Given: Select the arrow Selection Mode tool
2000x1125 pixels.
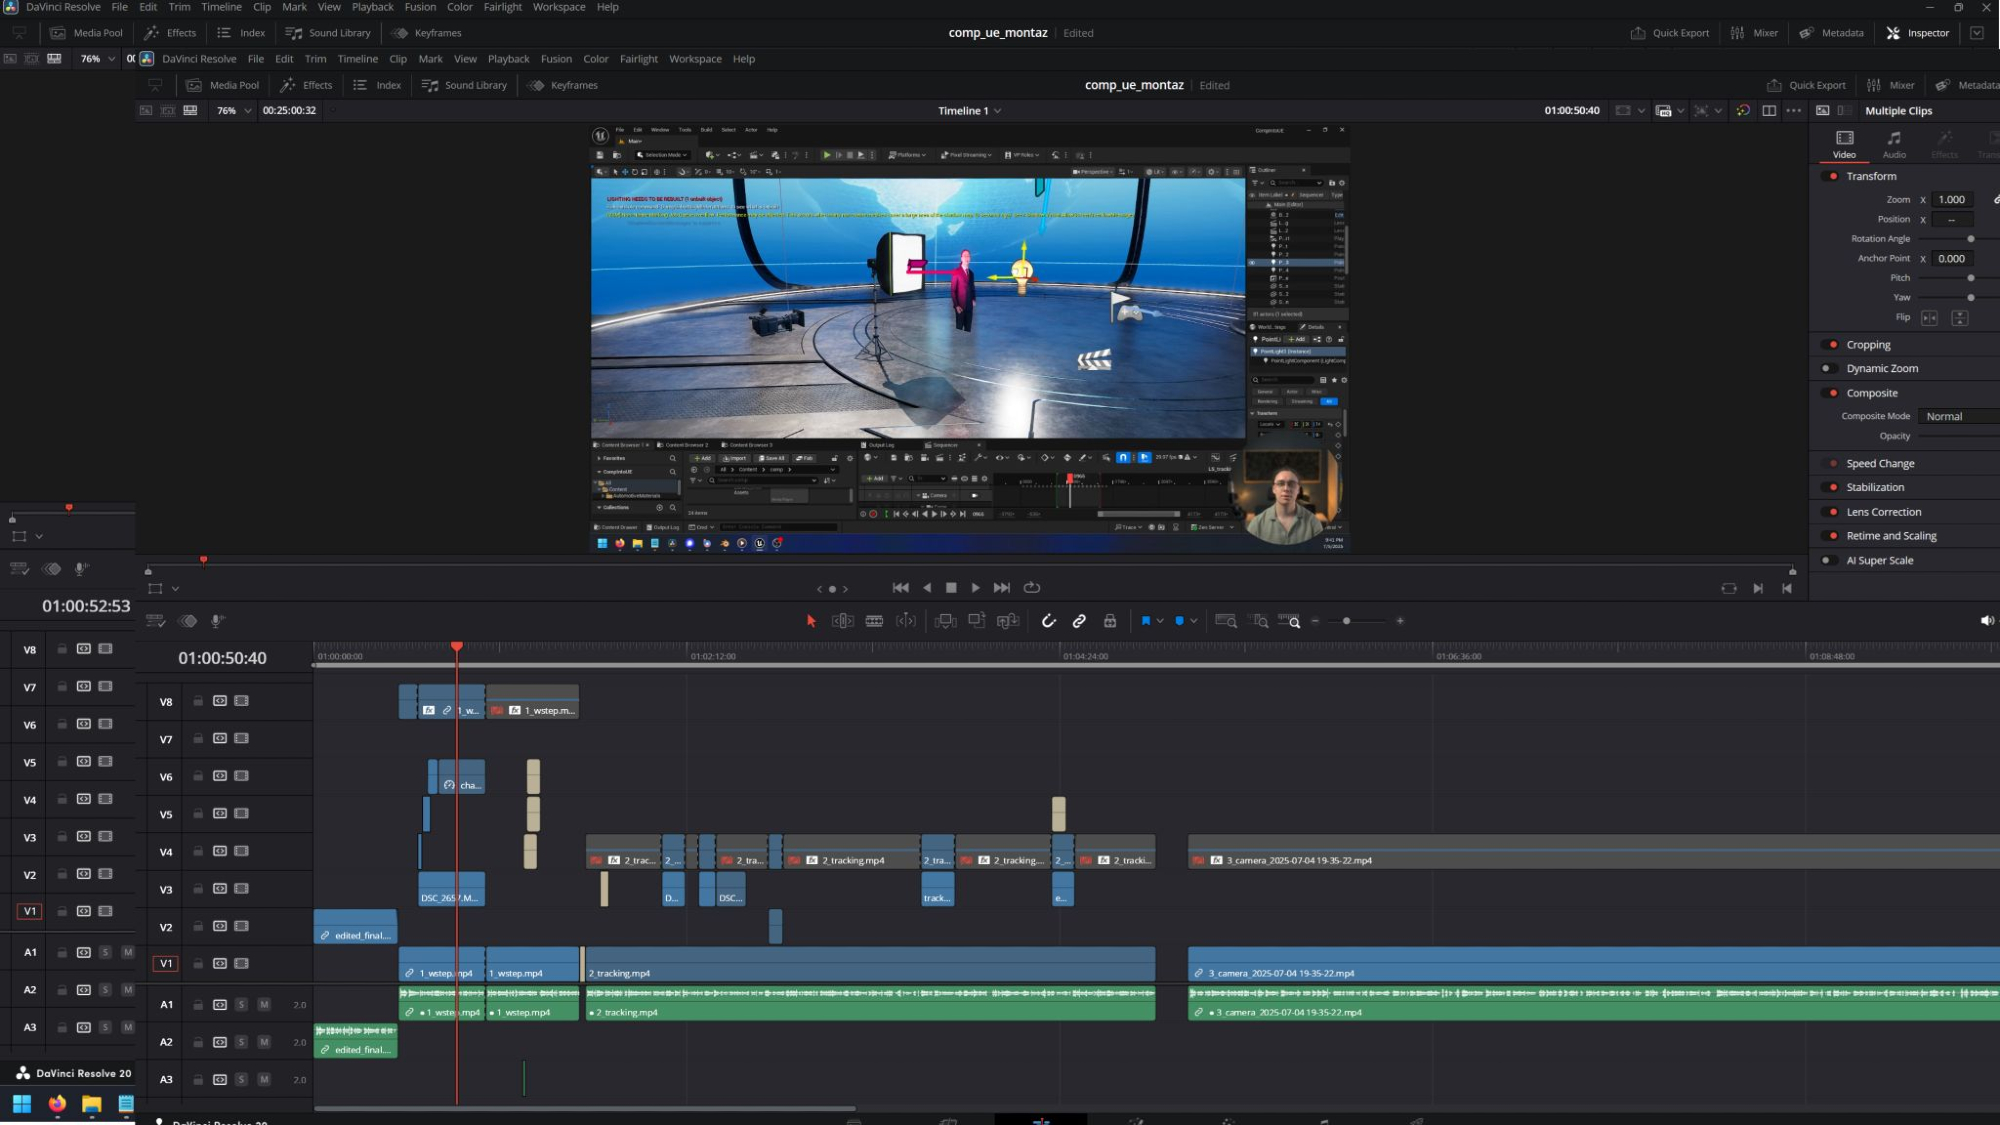Looking at the screenshot, I should click(x=811, y=621).
